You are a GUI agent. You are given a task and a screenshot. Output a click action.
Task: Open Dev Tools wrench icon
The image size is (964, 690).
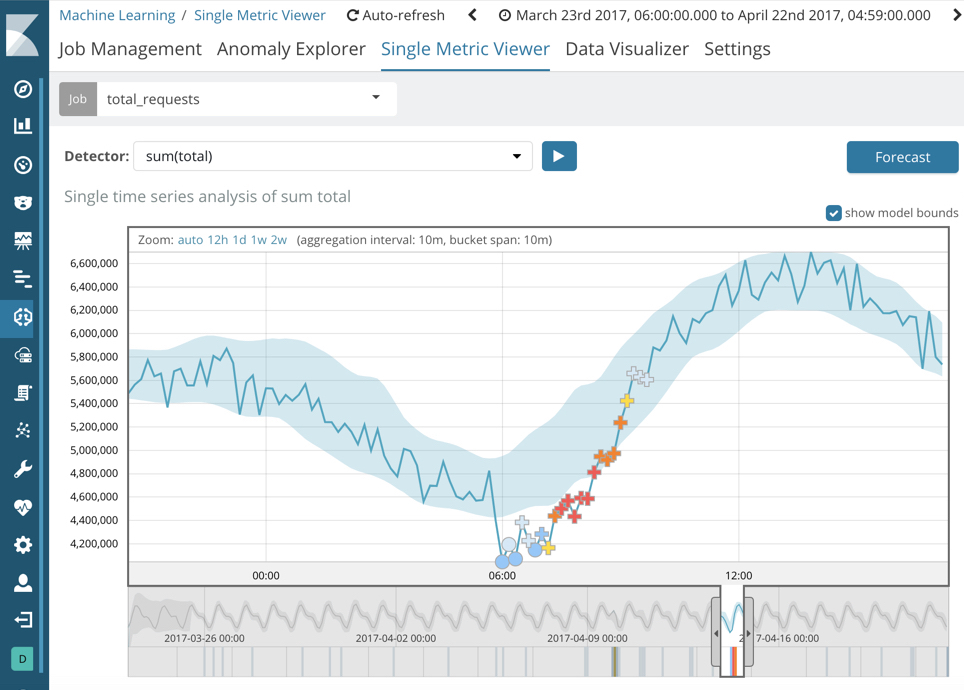tap(22, 469)
